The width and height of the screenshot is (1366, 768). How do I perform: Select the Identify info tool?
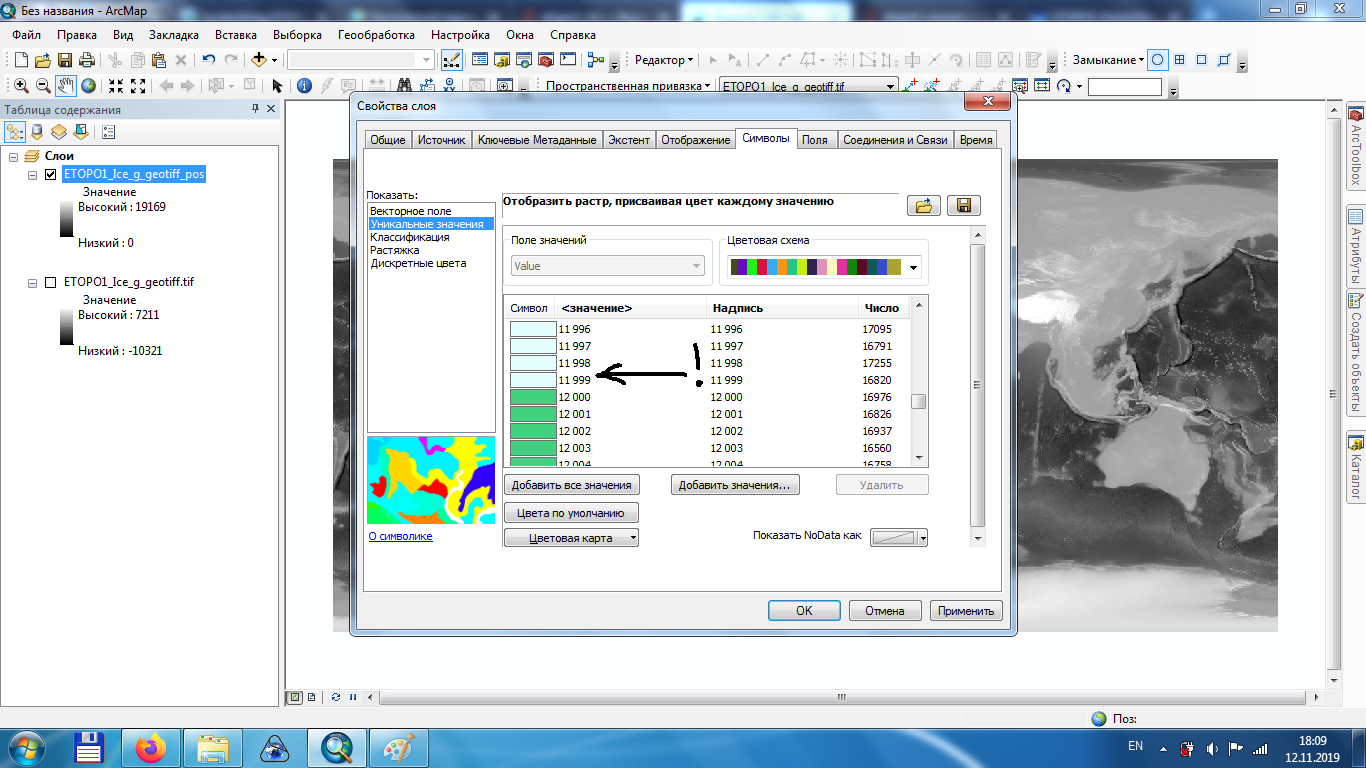click(x=304, y=86)
